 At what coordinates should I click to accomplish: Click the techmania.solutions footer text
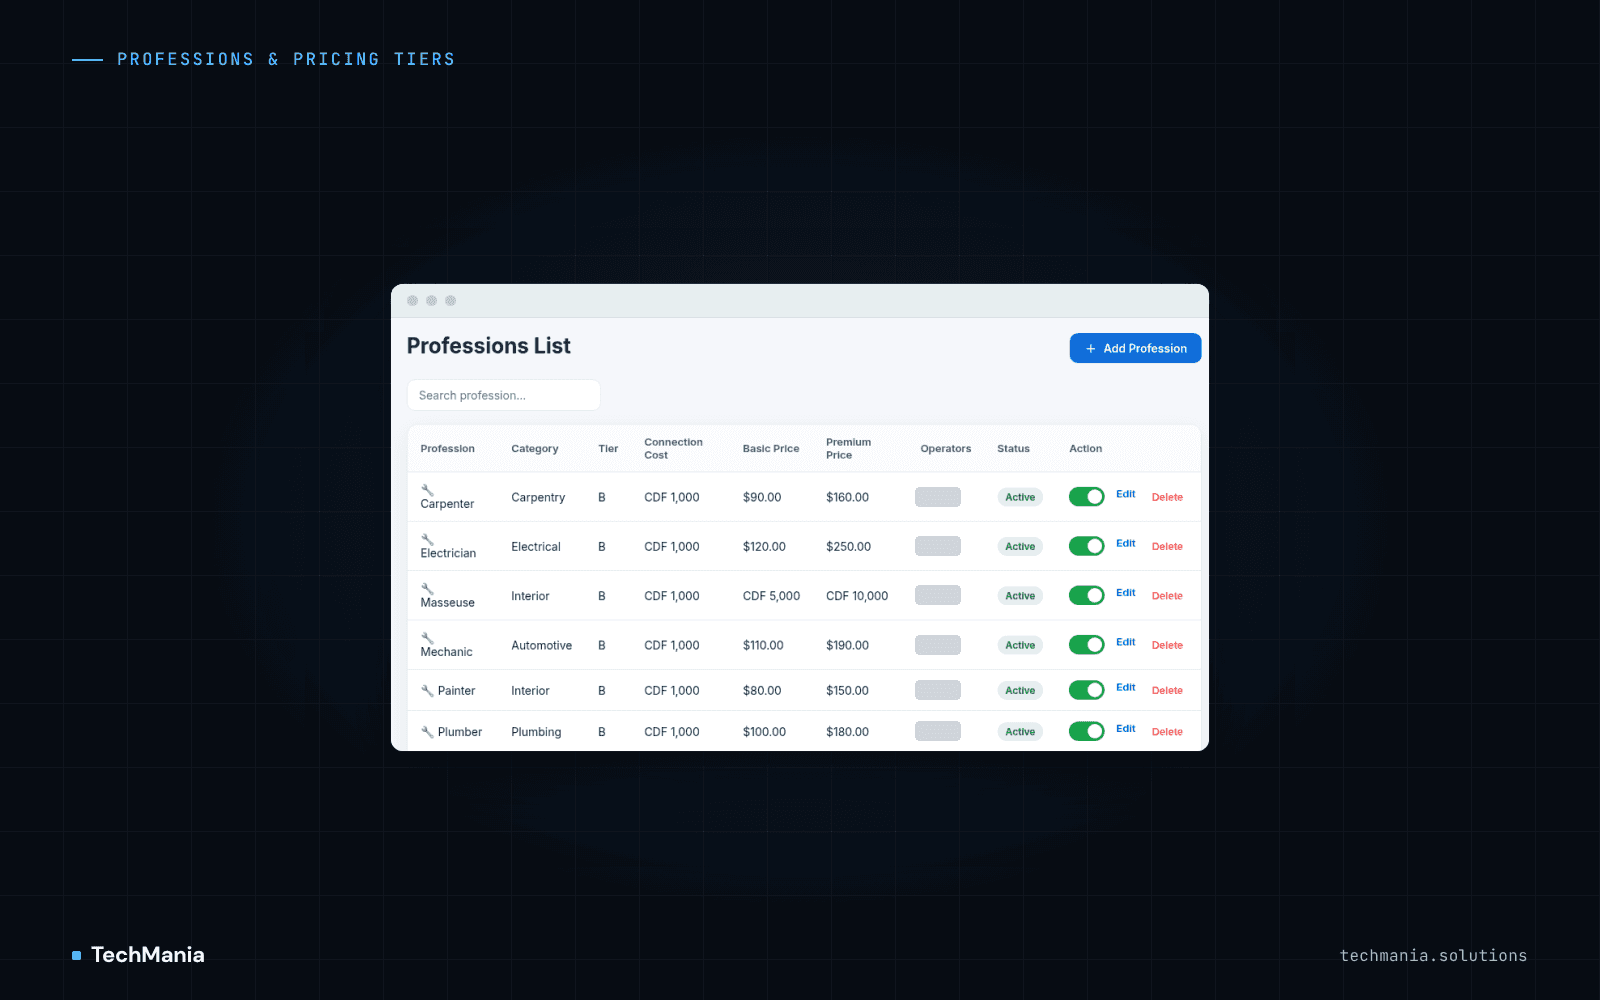pos(1433,956)
